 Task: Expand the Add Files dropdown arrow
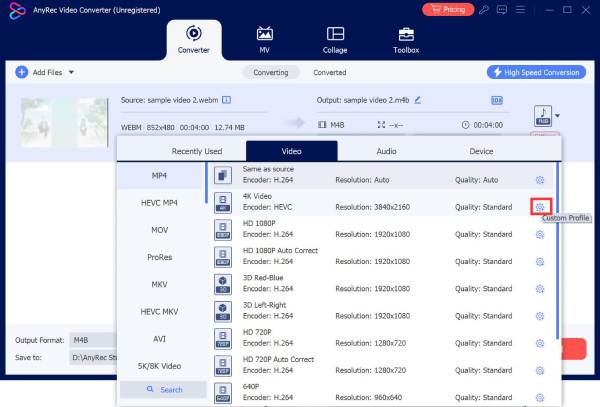point(71,72)
